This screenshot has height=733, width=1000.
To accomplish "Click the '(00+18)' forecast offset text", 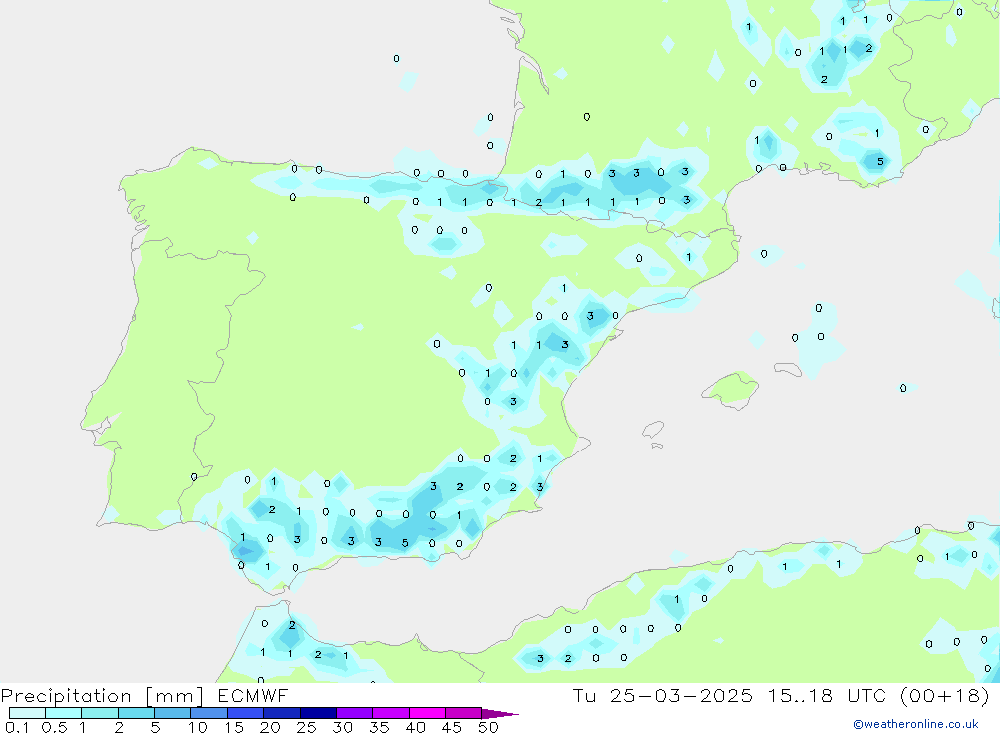I will (945, 695).
